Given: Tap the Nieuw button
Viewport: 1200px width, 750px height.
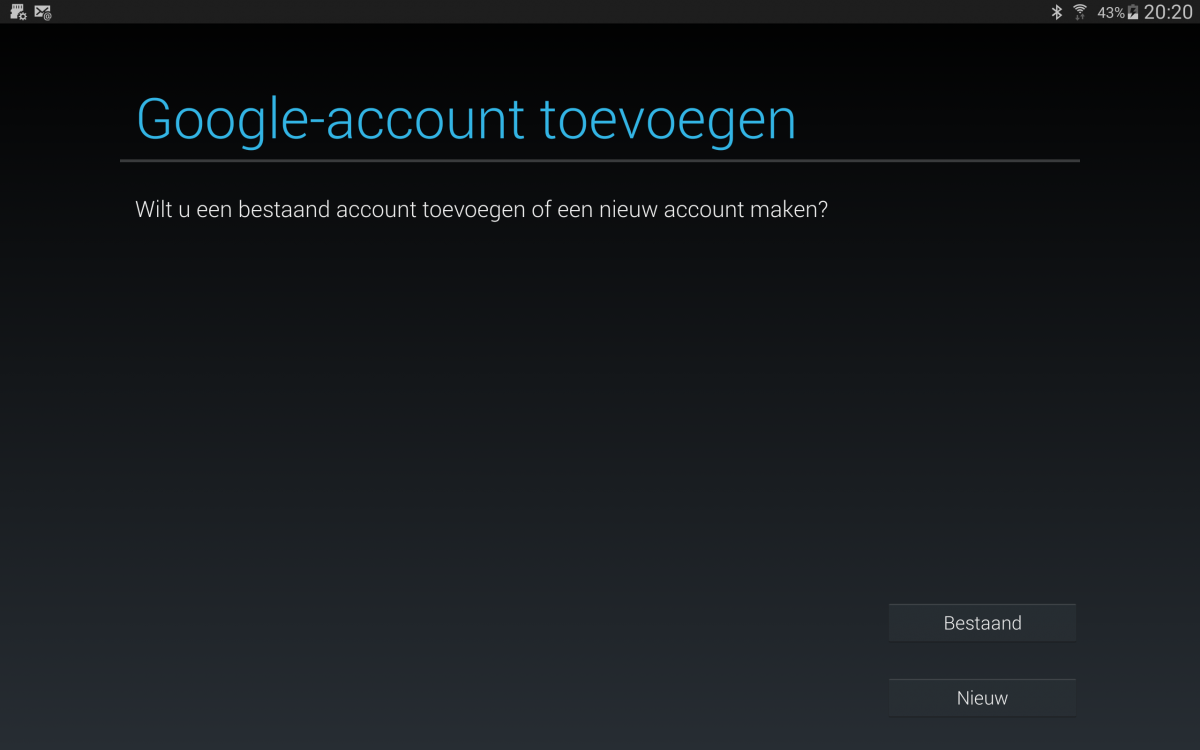Looking at the screenshot, I should 982,698.
